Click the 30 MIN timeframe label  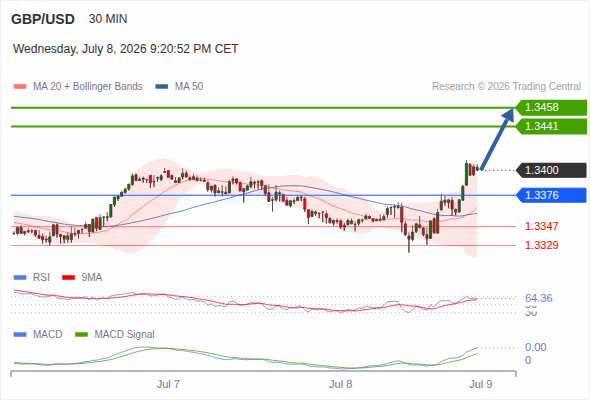coord(108,19)
